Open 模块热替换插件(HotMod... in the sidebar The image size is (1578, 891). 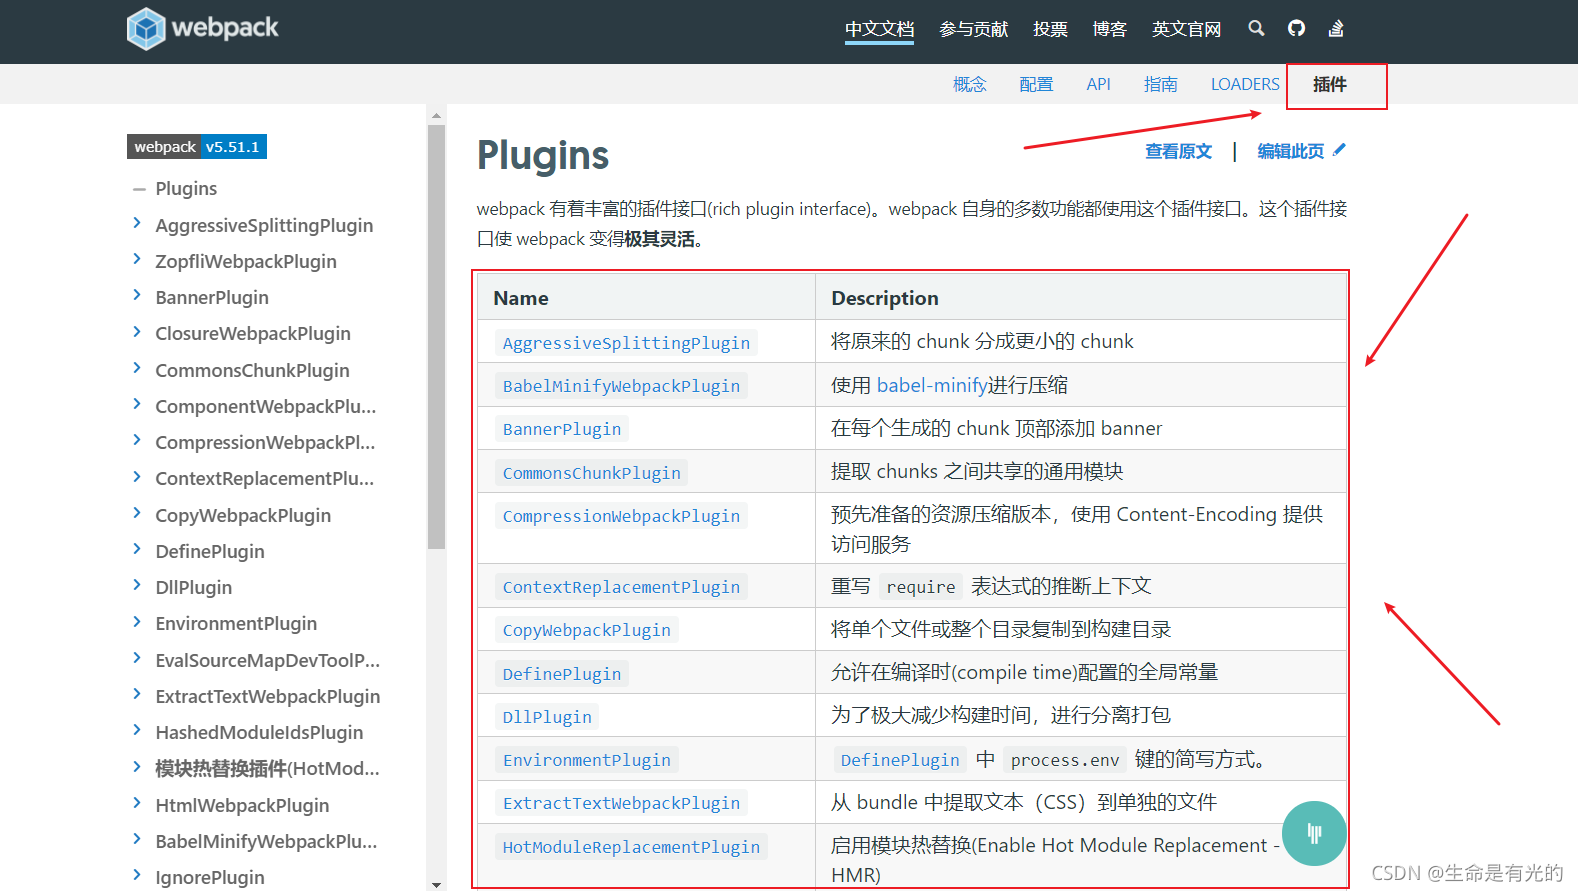pos(267,768)
